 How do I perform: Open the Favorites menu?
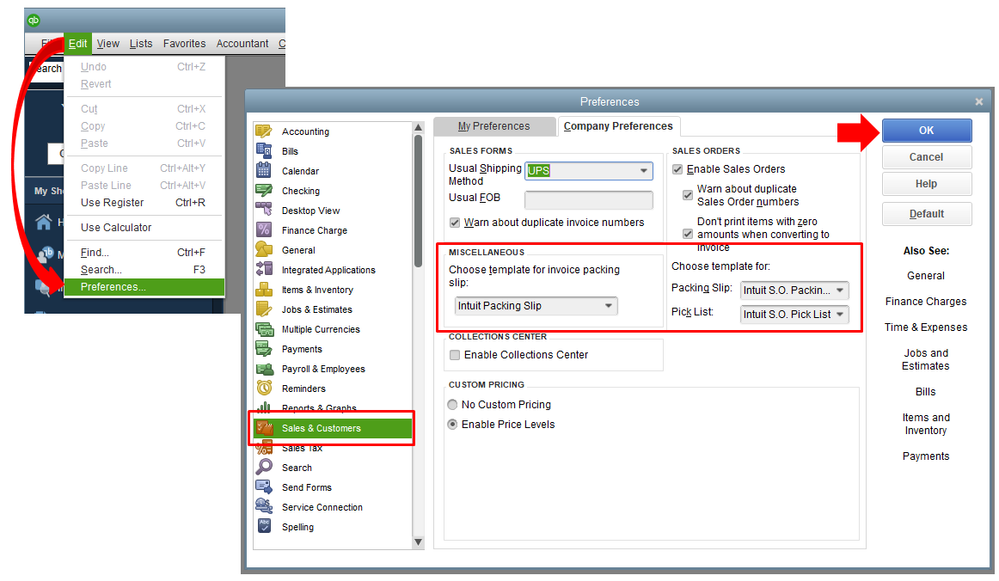pos(184,43)
